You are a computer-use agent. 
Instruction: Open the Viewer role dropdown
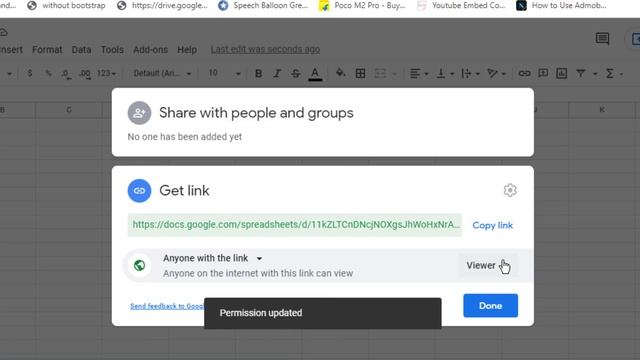click(488, 265)
